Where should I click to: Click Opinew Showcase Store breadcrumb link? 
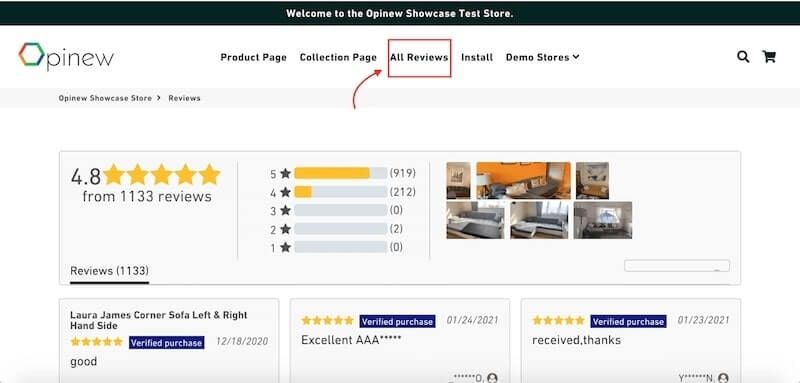[105, 98]
